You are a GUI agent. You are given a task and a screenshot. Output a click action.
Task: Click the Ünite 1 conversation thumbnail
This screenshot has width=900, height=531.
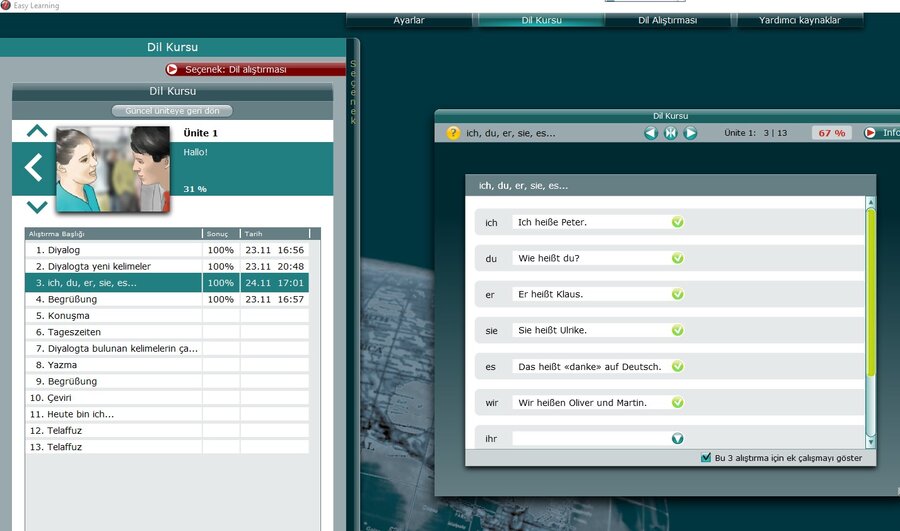tap(113, 169)
